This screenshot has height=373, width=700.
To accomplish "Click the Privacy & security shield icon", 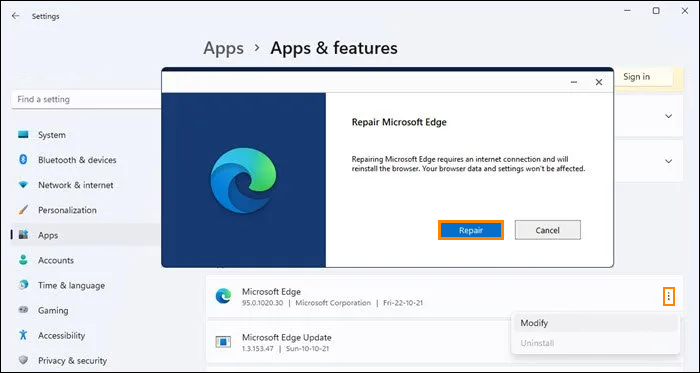I will point(23,360).
